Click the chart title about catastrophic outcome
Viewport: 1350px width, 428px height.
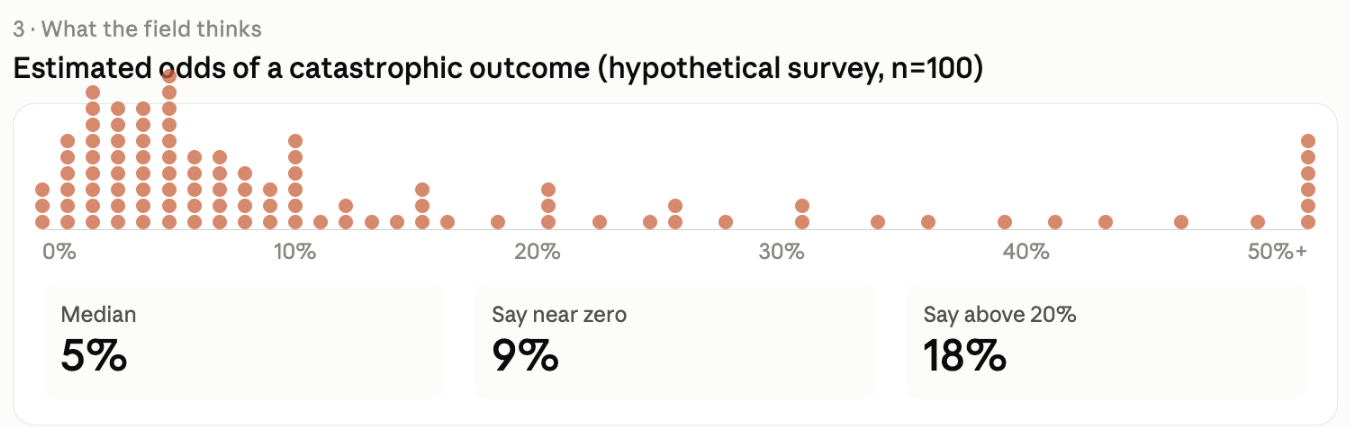[x=498, y=69]
